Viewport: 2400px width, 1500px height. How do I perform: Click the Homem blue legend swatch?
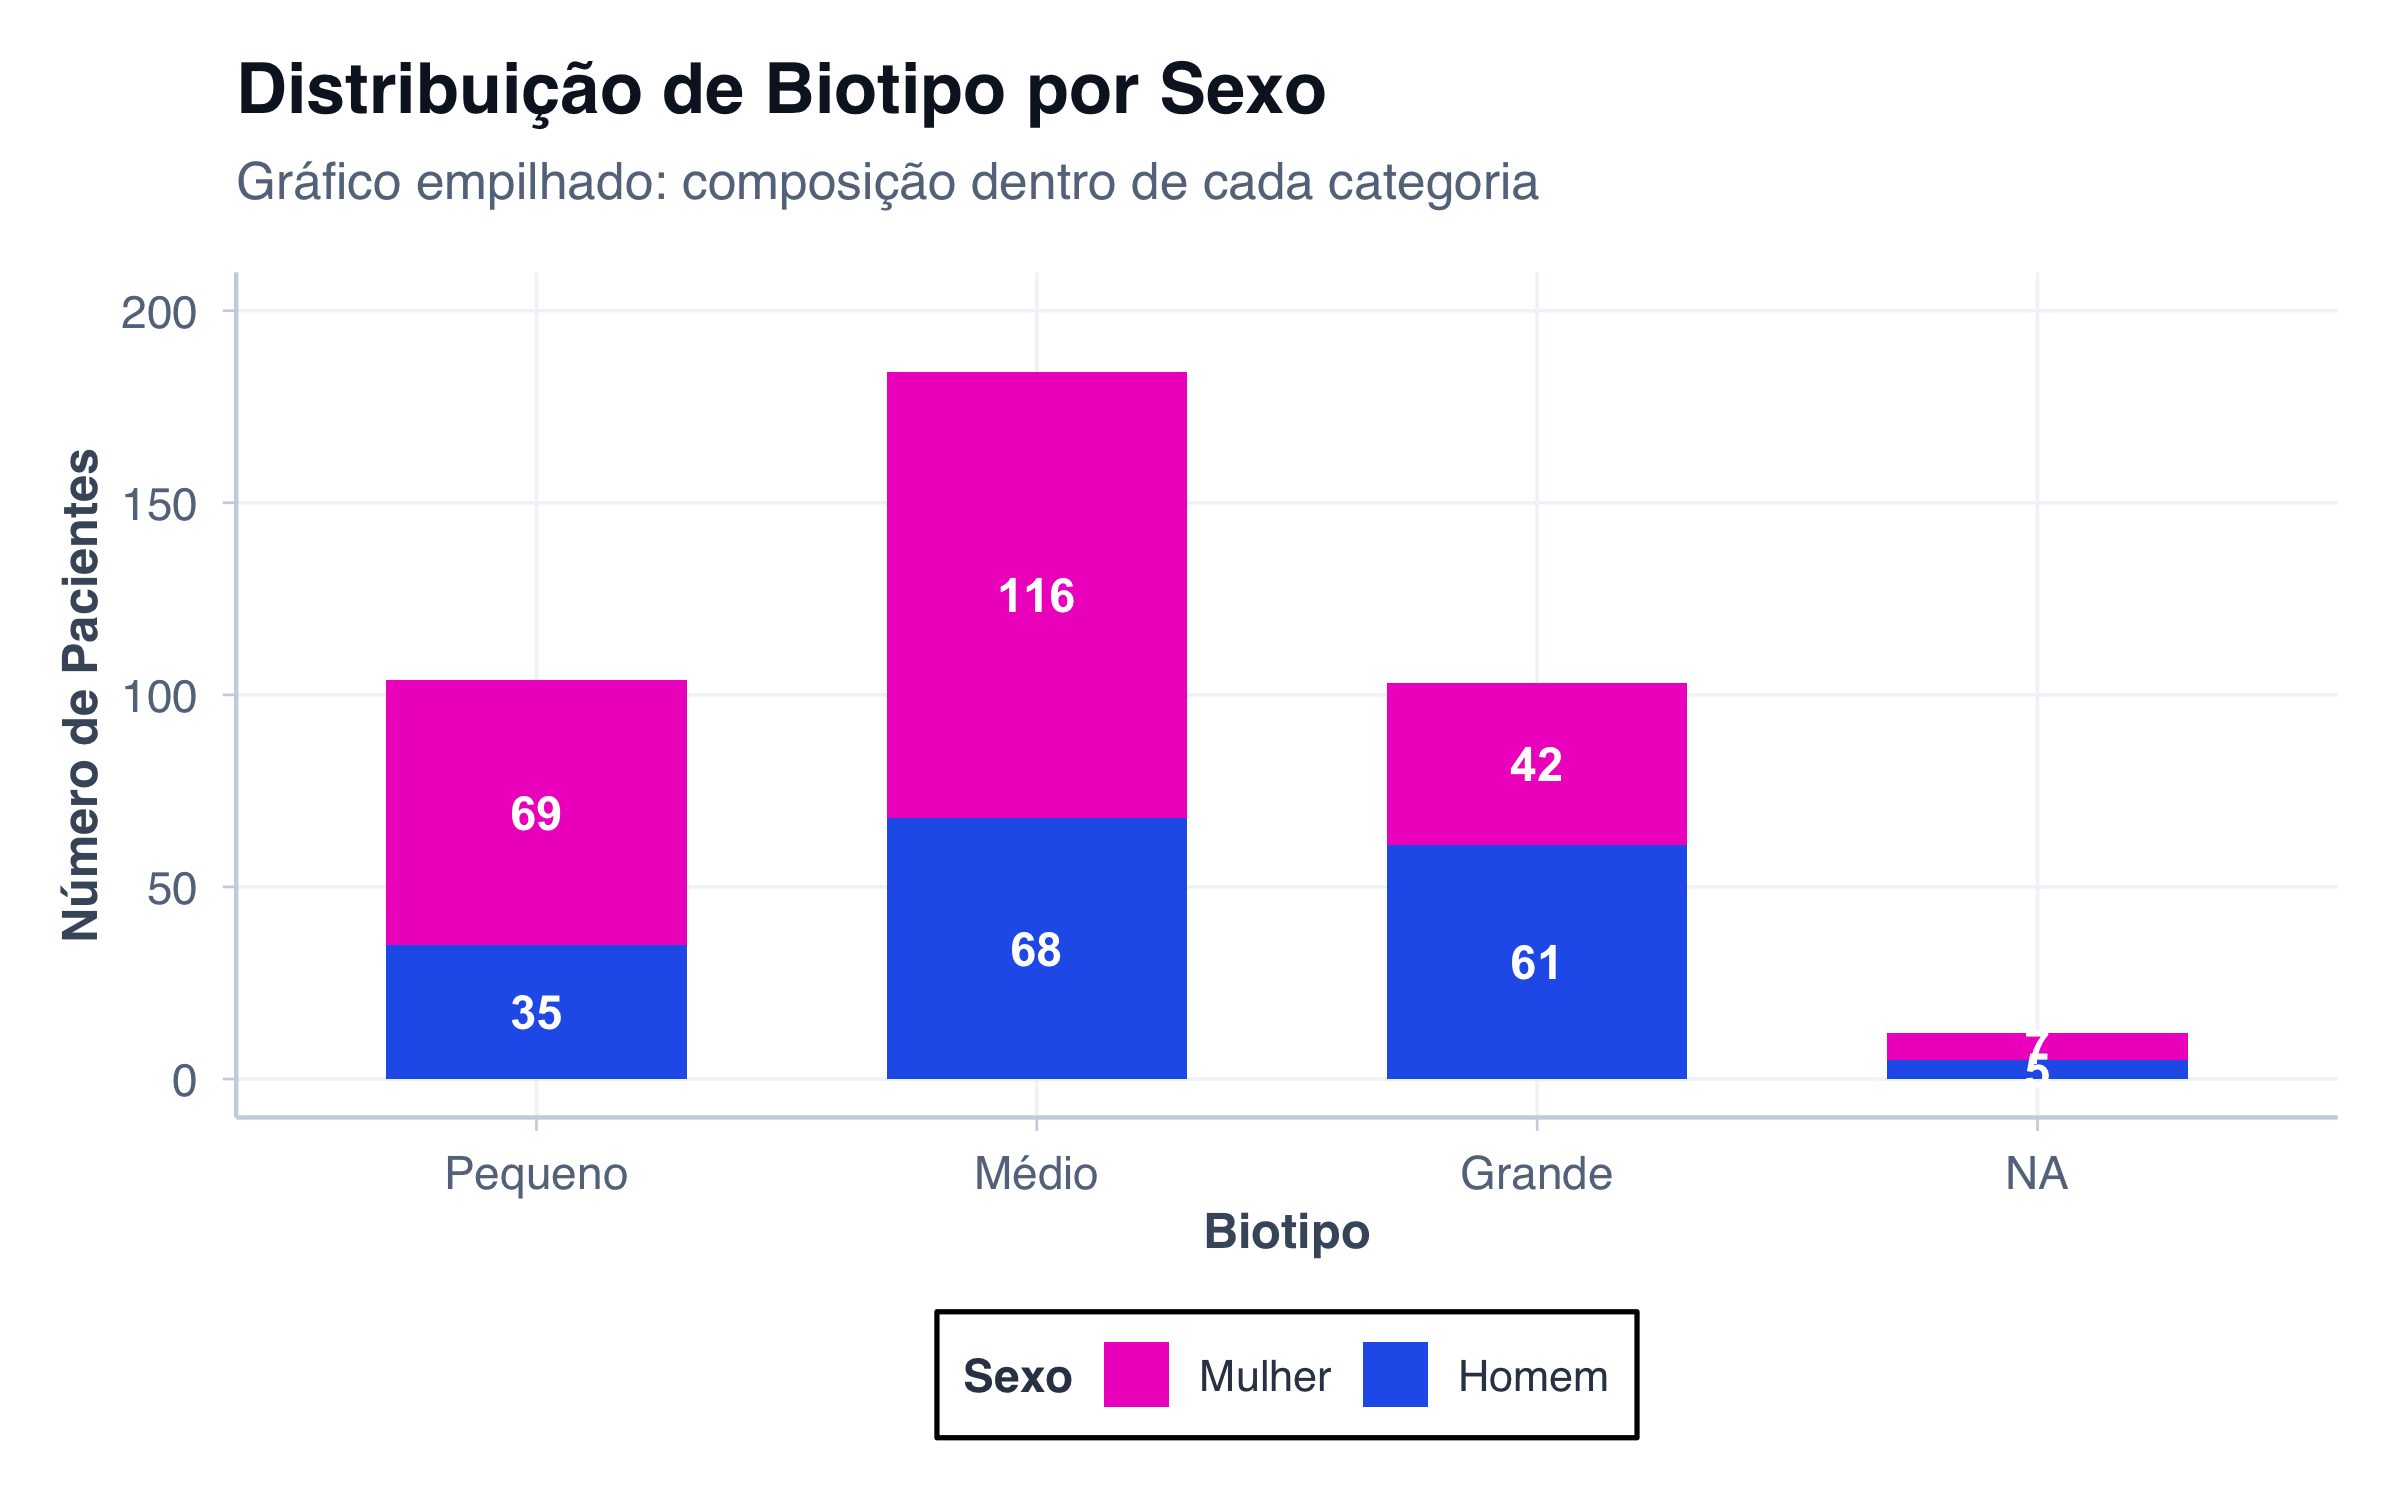pos(1395,1374)
